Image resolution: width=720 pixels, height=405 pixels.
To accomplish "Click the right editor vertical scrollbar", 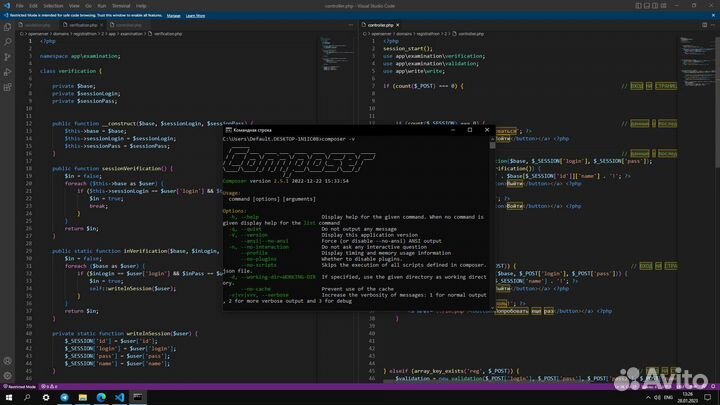I will 717,102.
